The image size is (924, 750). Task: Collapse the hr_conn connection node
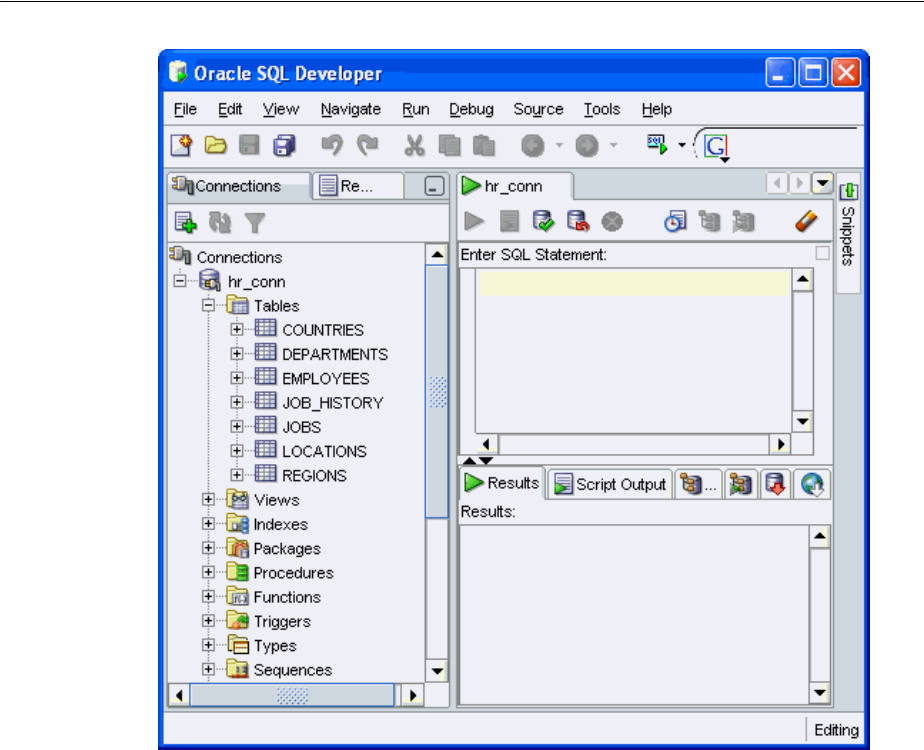180,280
